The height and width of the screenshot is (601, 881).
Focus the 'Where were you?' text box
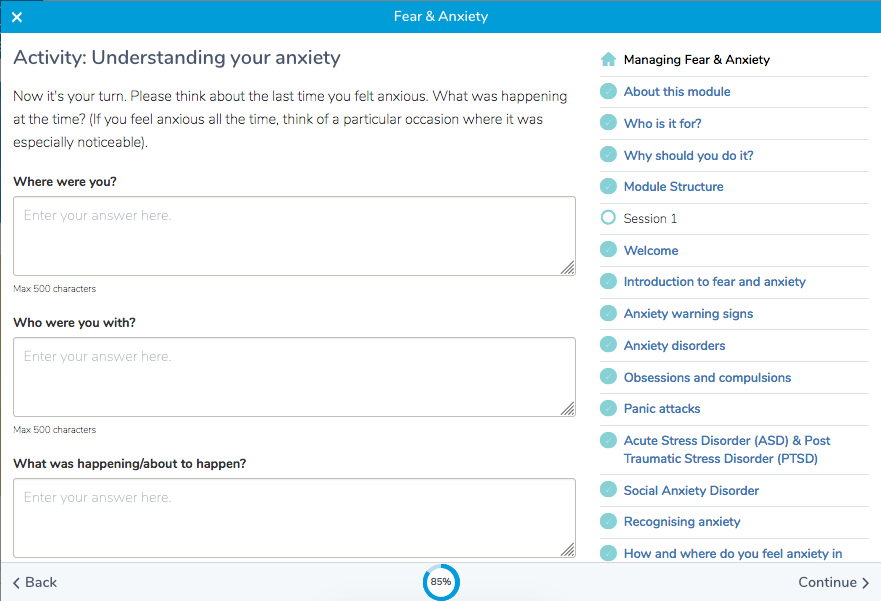(x=294, y=235)
